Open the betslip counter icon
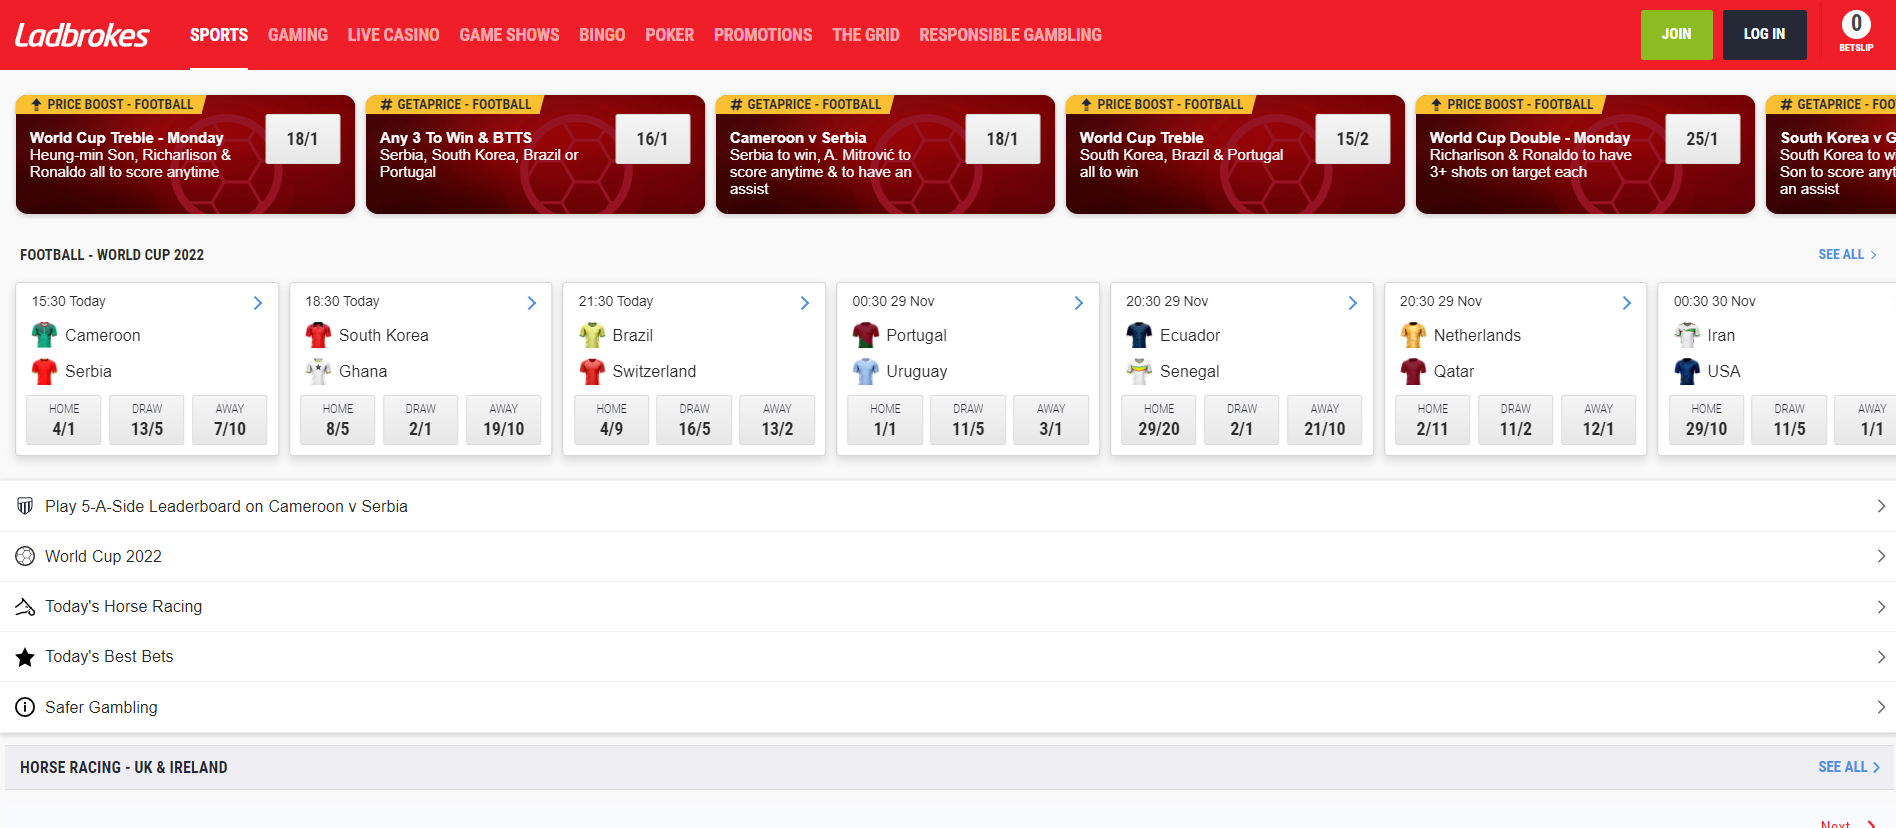Viewport: 1896px width, 828px height. (x=1855, y=27)
